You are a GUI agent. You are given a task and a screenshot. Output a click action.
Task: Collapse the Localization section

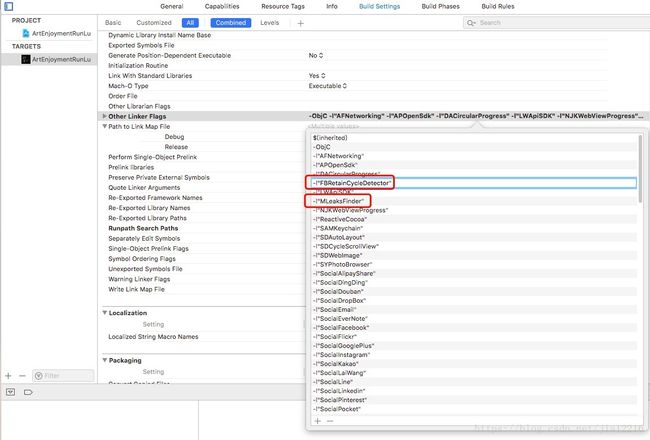tap(104, 312)
